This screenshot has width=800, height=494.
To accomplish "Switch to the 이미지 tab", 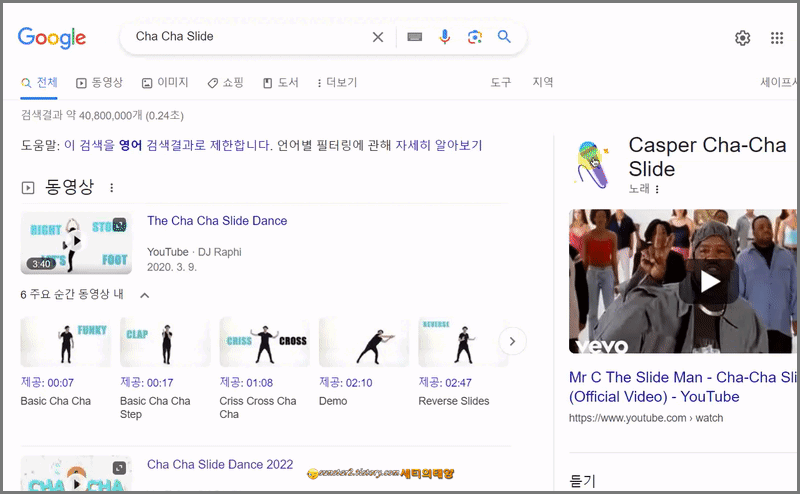I will coord(165,83).
